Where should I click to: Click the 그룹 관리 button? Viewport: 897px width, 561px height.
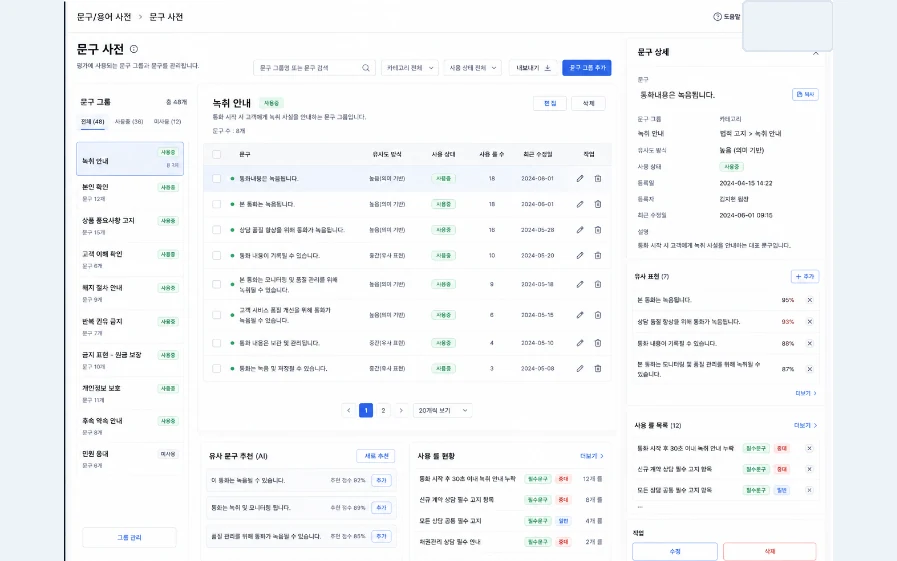[129, 538]
